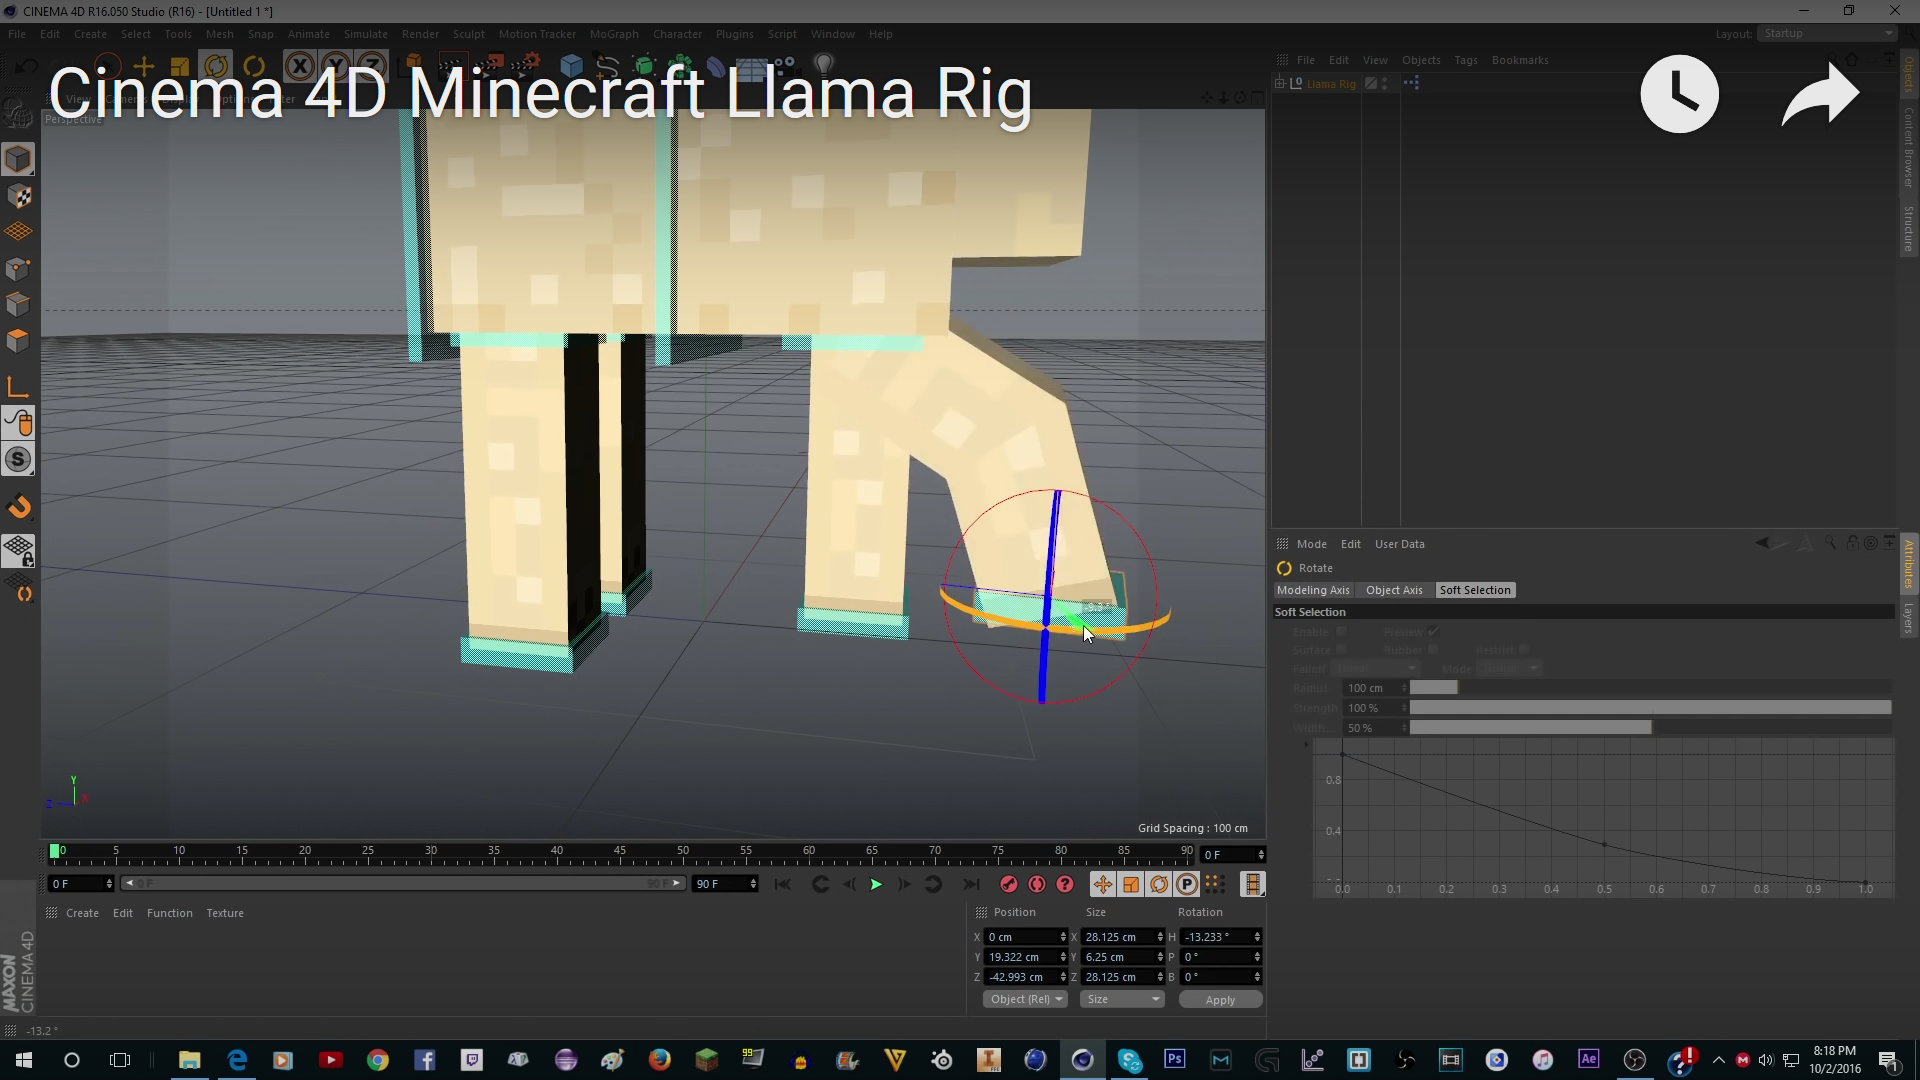
Task: Open the Simulate menu
Action: pyautogui.click(x=365, y=34)
